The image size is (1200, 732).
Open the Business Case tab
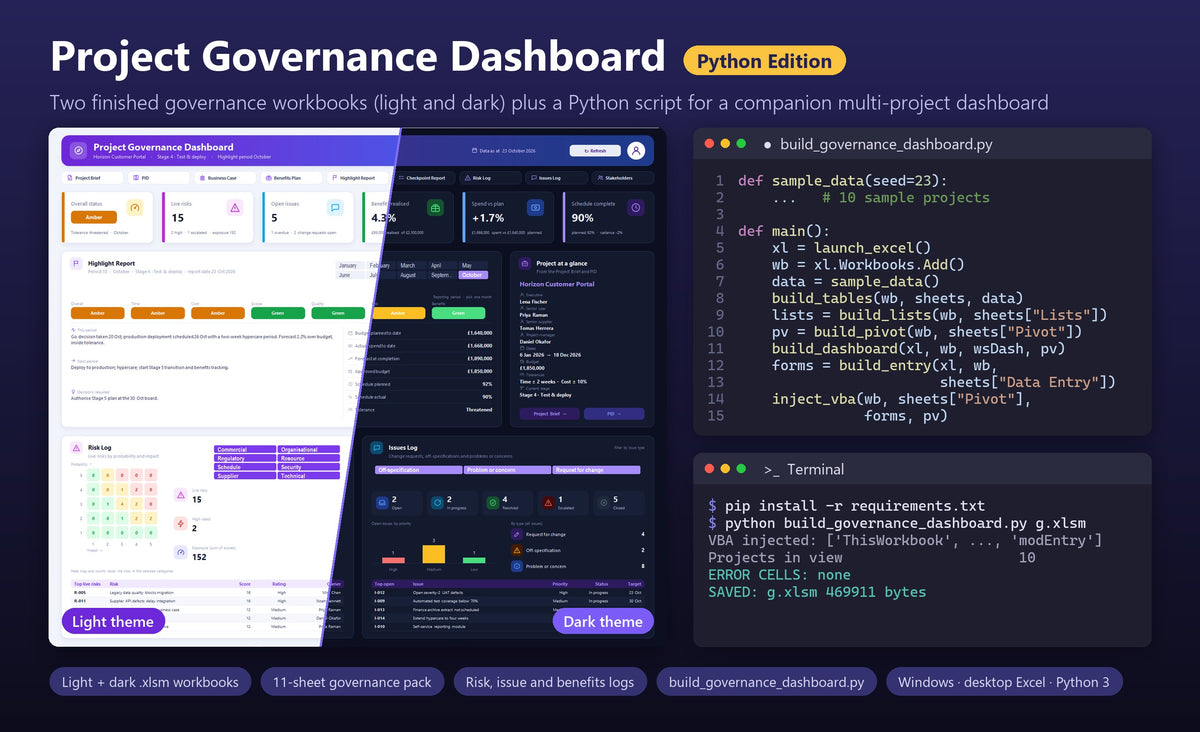pos(224,178)
